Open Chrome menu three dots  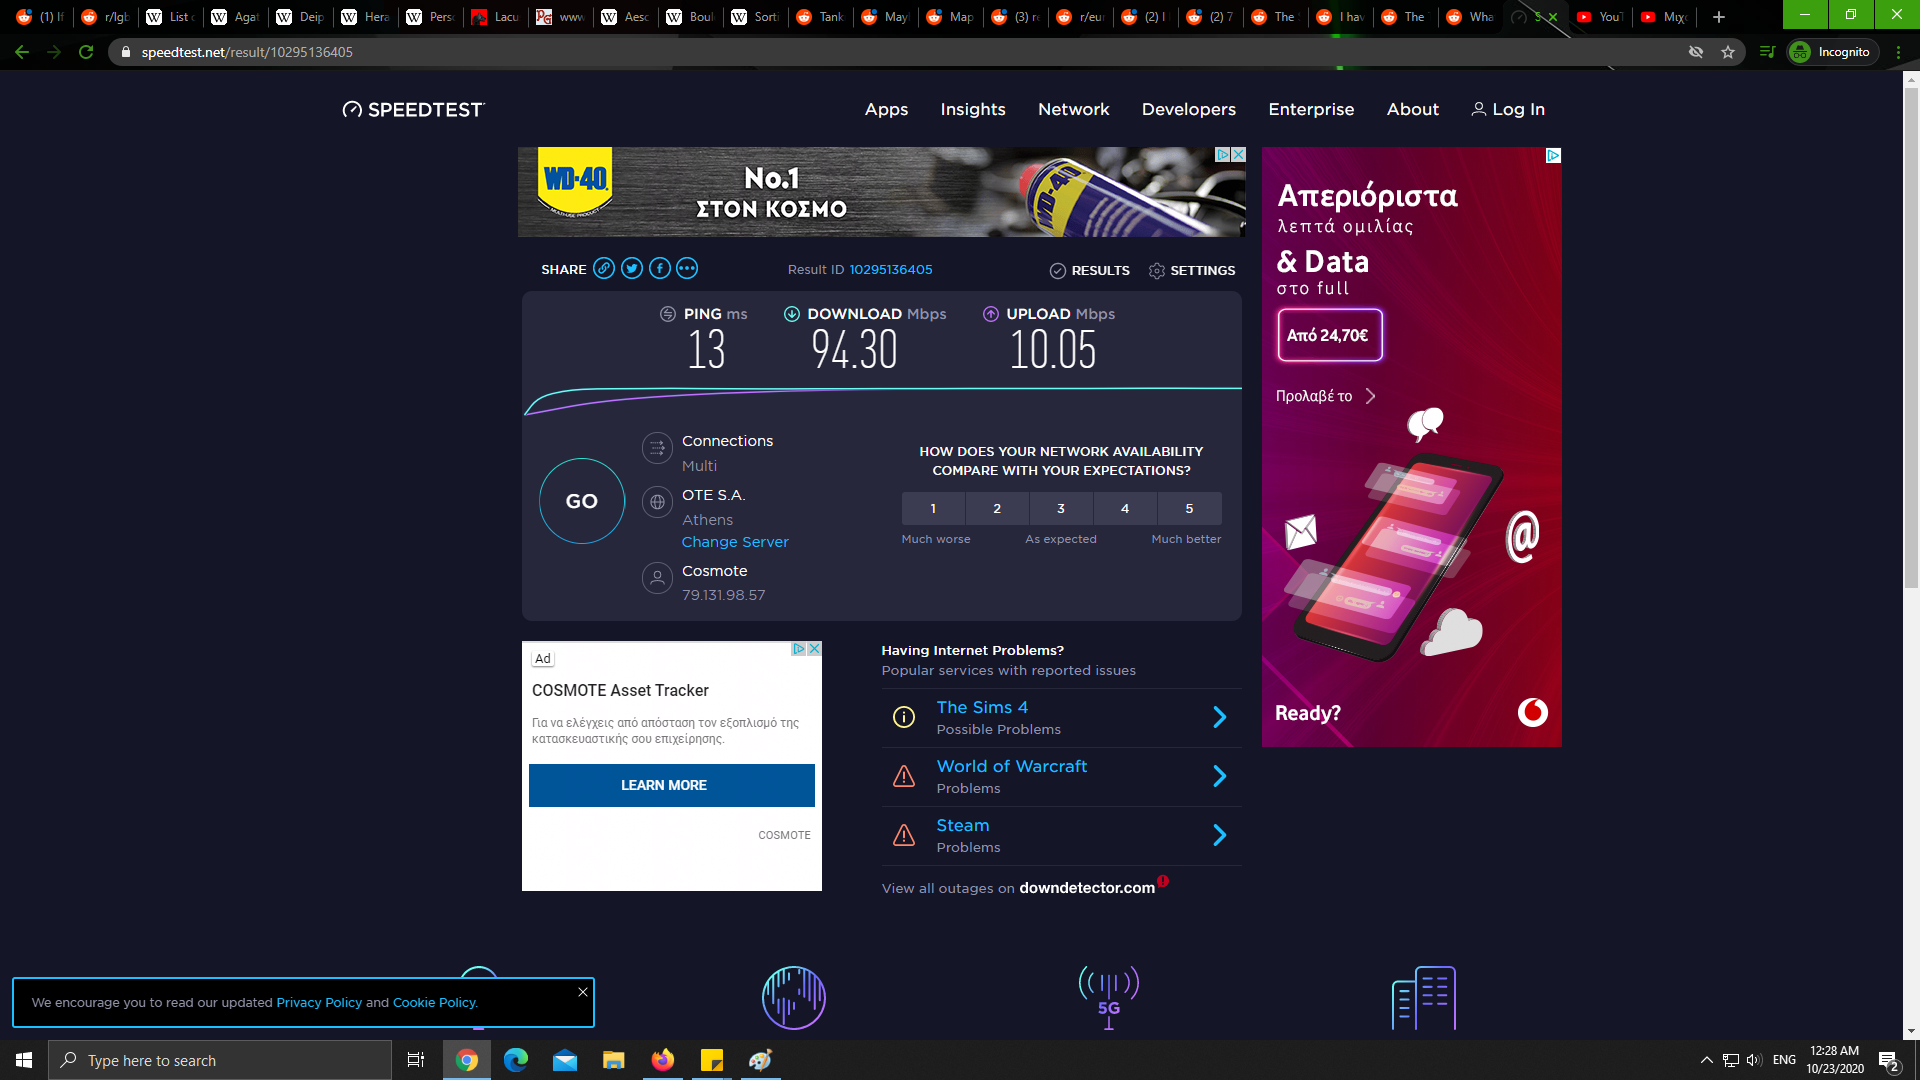tap(1898, 52)
